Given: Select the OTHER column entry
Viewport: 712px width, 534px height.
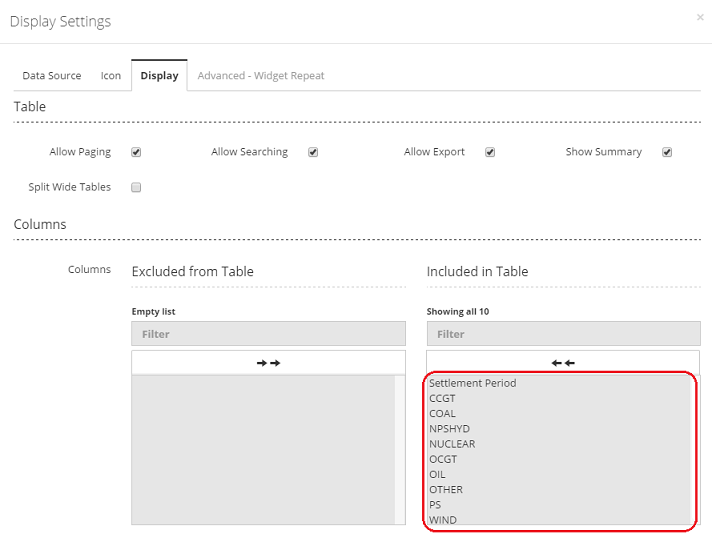Looking at the screenshot, I should (x=559, y=490).
